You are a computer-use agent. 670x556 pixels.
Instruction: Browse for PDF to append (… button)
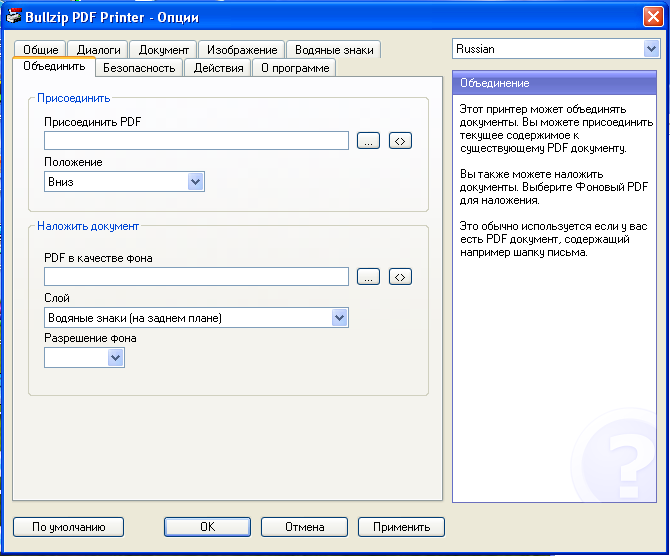coord(368,141)
